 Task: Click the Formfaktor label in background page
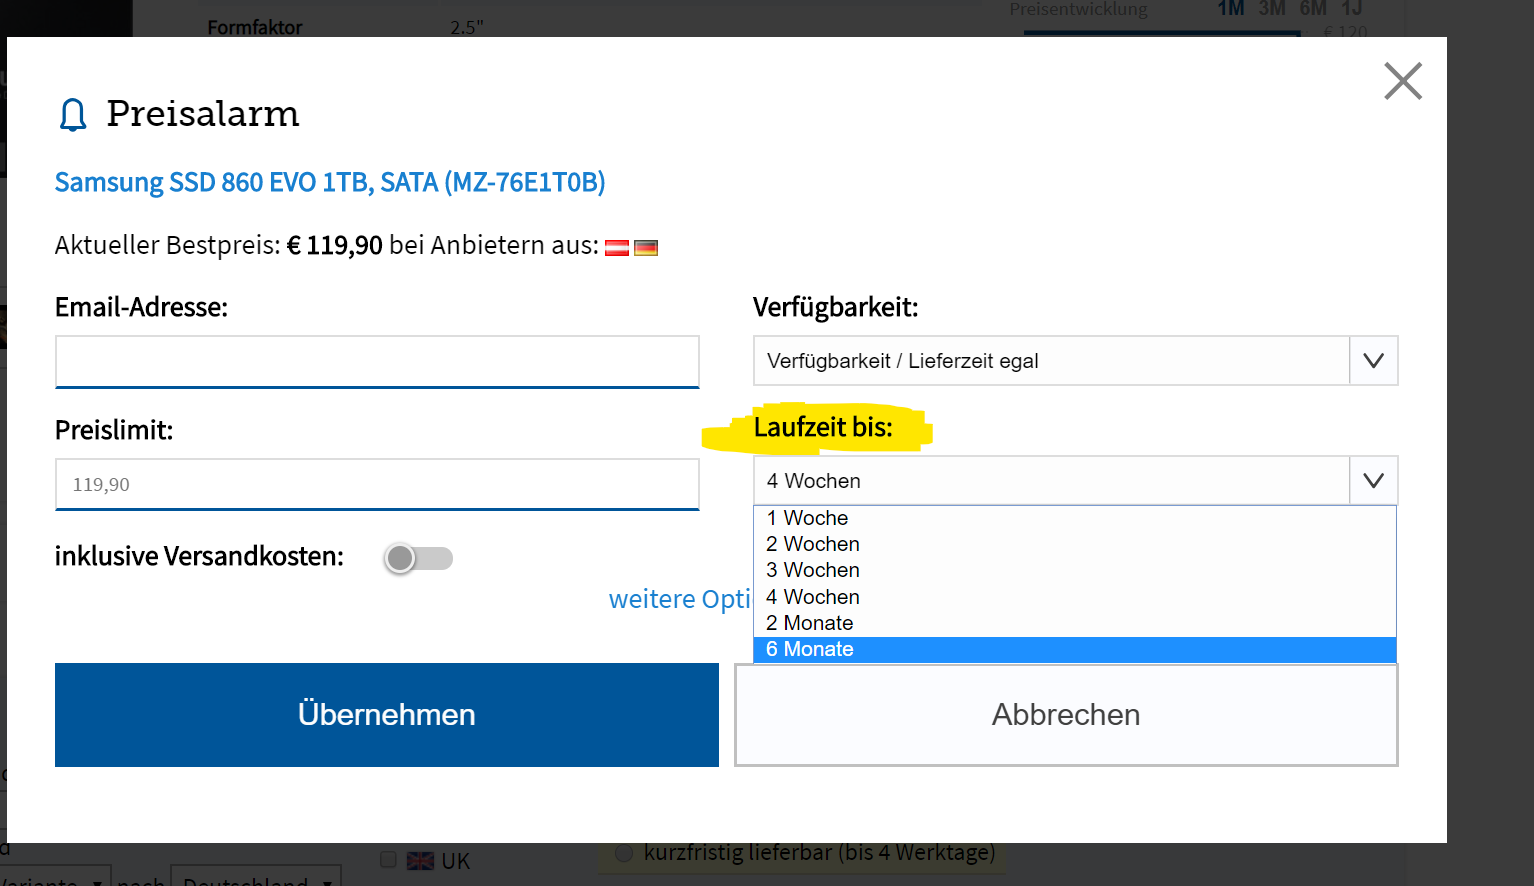click(255, 28)
